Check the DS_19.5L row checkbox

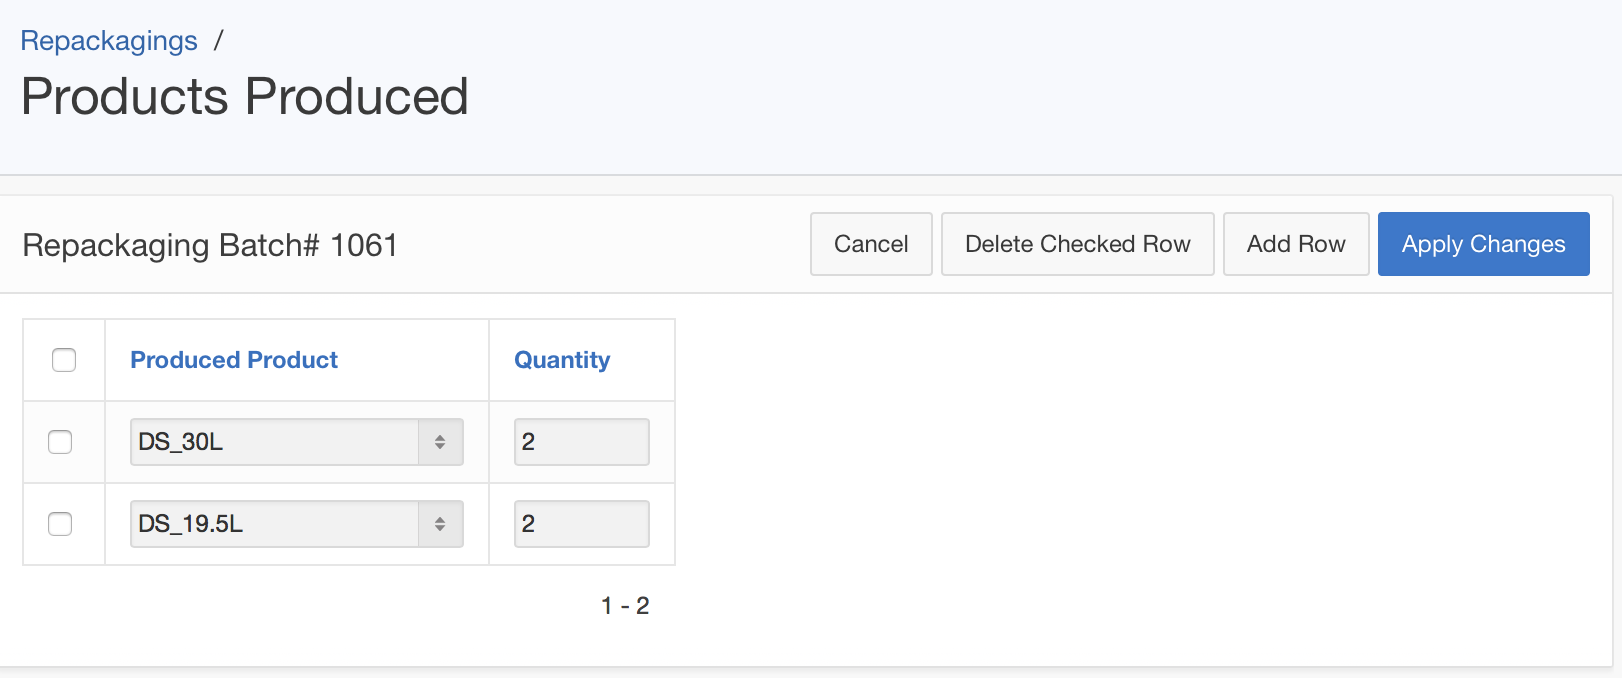[x=61, y=524]
